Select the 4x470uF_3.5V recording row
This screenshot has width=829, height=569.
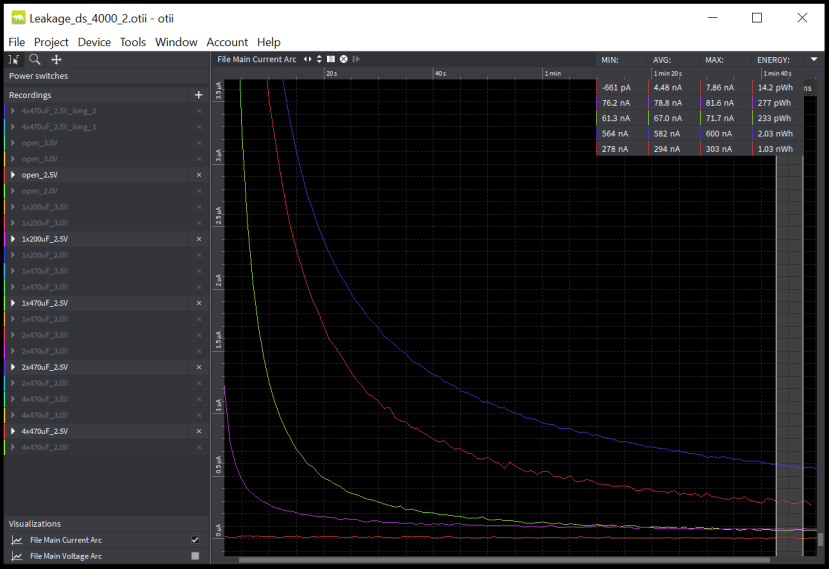[107, 399]
